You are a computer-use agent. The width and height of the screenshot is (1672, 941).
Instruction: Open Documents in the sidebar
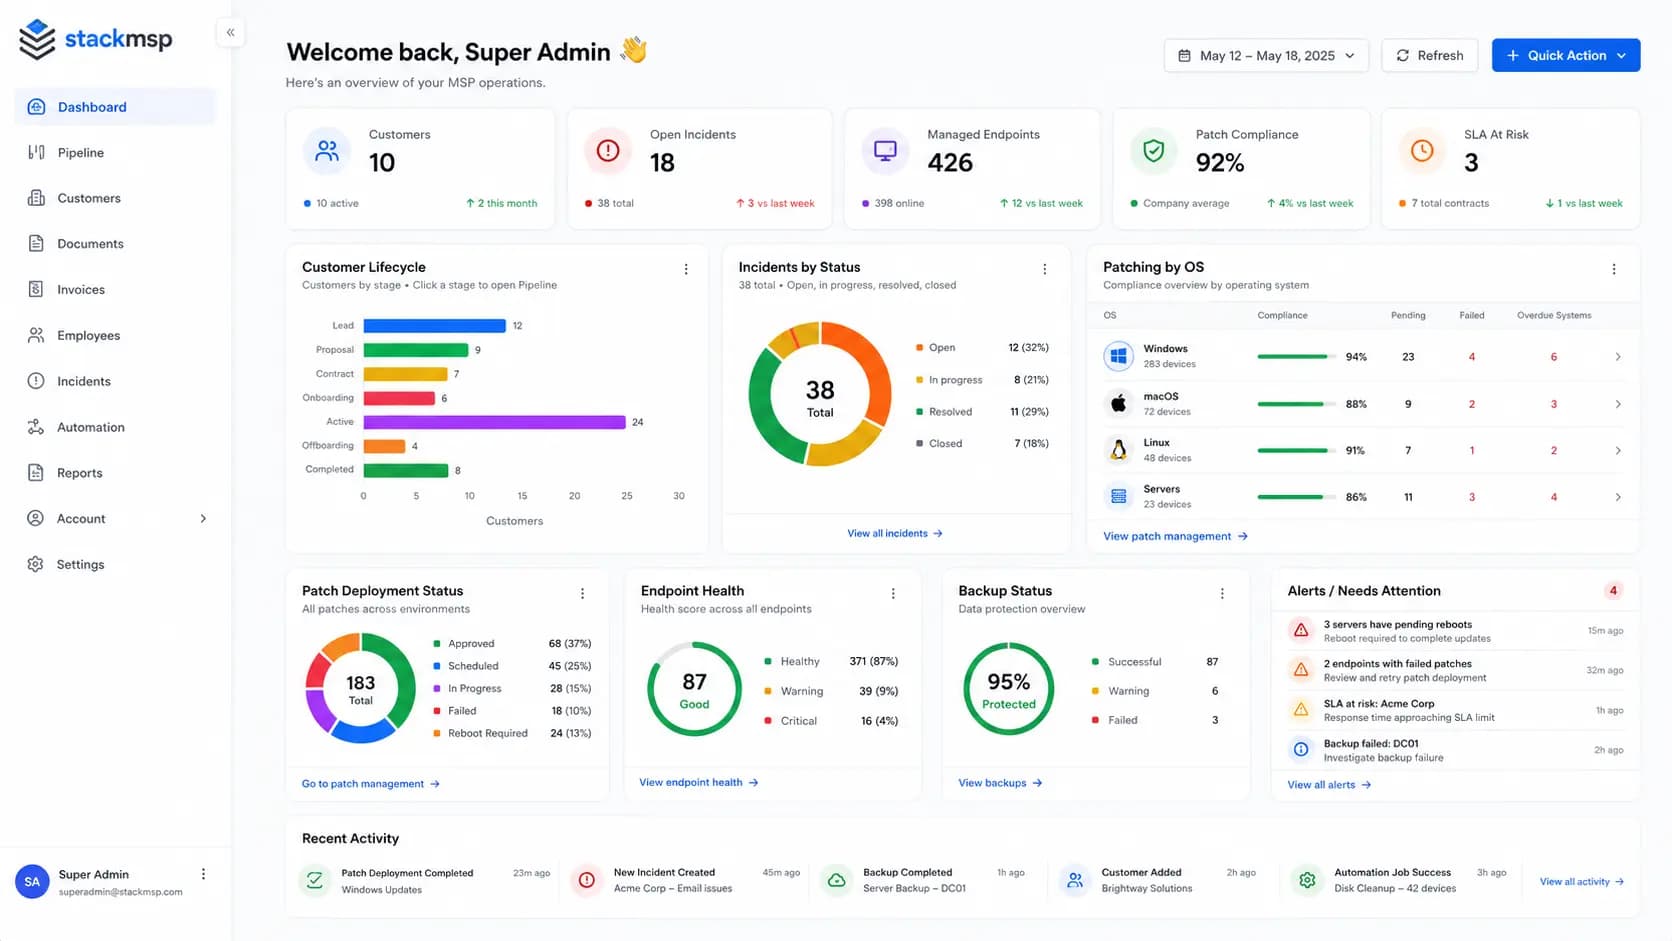(x=115, y=244)
